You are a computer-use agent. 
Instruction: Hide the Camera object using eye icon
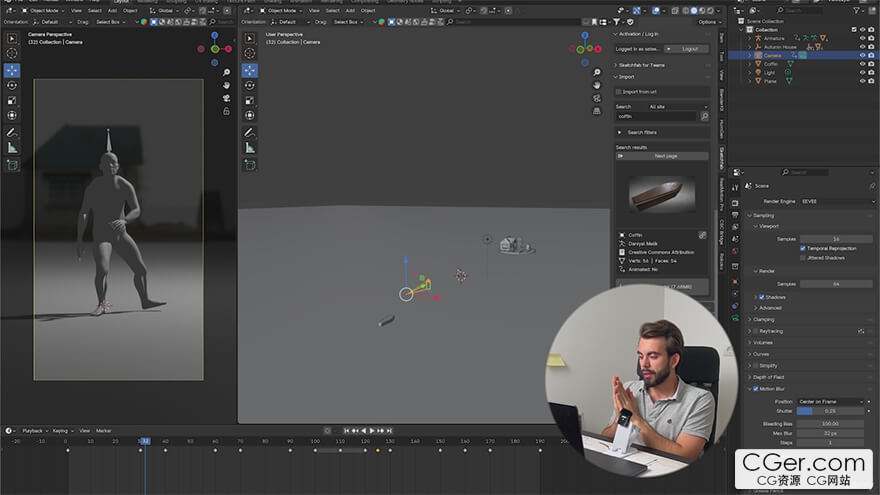(862, 55)
